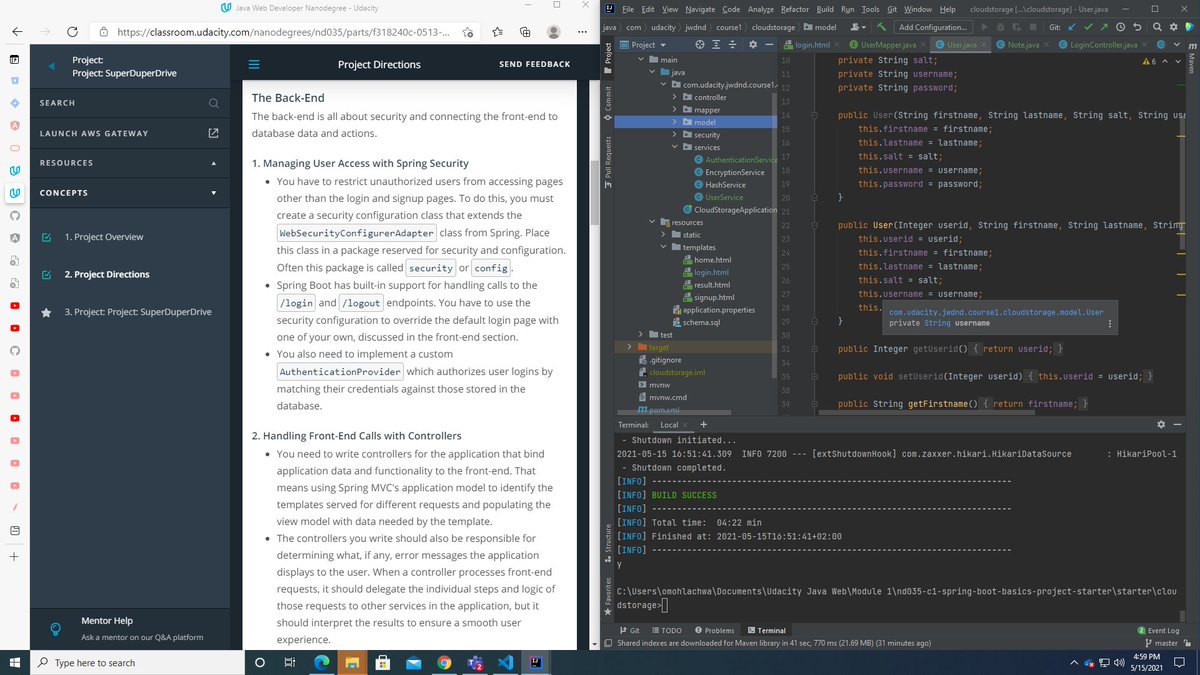Open 3. Project: Project: SuperDuperDrive link
1200x675 pixels.
pos(138,312)
